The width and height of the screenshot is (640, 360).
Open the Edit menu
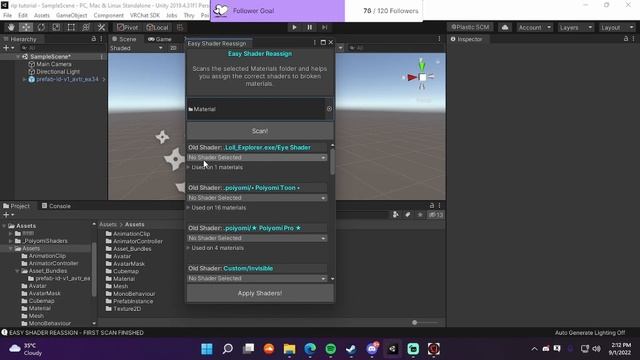(23, 15)
